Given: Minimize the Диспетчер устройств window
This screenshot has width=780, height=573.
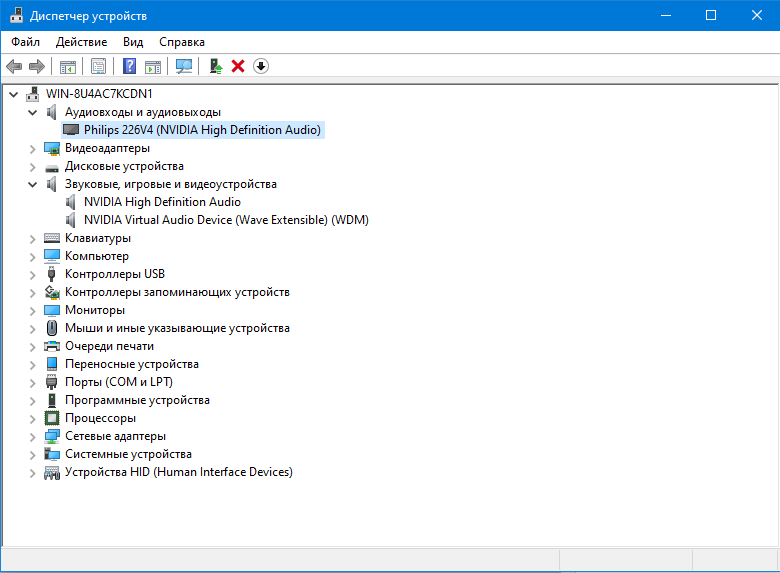Looking at the screenshot, I should [666, 15].
